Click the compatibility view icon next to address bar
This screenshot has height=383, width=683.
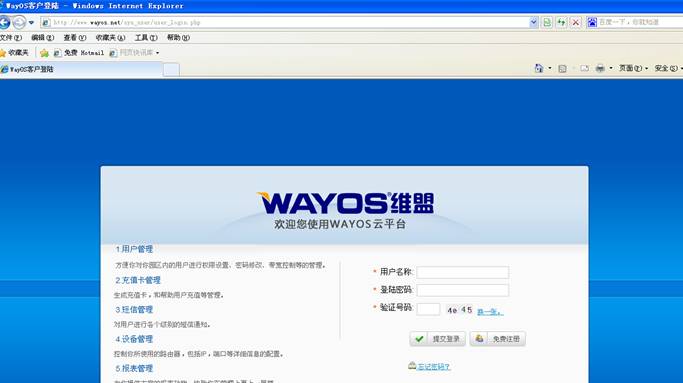click(x=547, y=22)
